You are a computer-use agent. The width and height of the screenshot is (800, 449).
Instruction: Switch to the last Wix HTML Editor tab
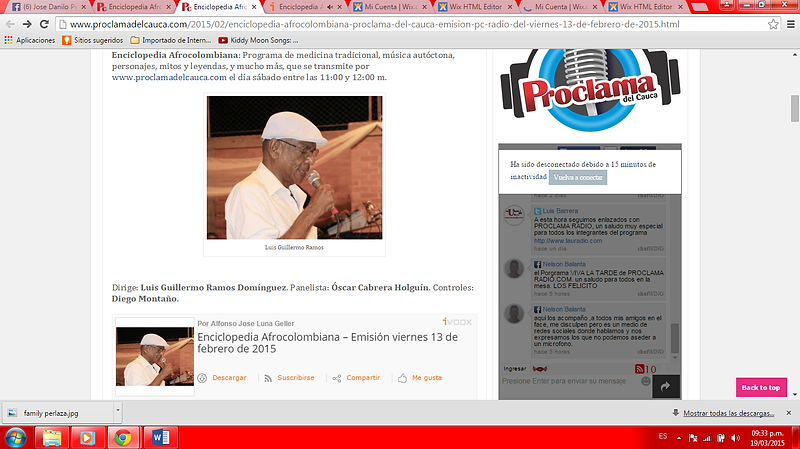[x=645, y=7]
